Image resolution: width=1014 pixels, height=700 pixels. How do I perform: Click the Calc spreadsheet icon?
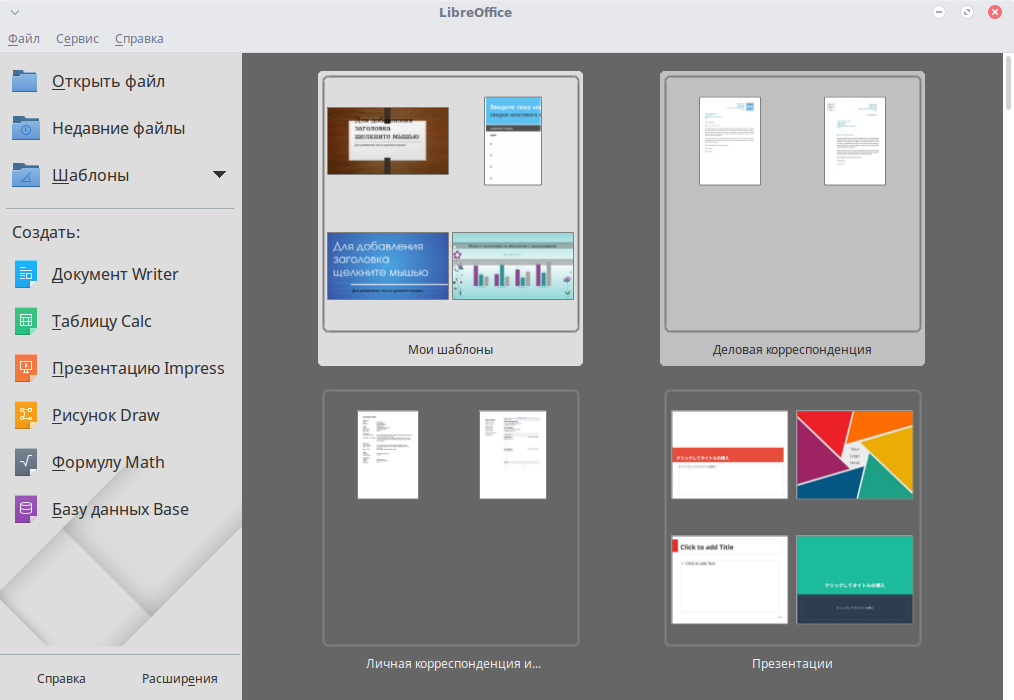point(26,322)
